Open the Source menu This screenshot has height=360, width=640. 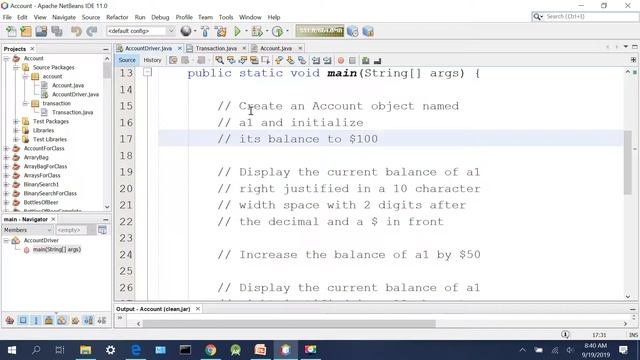[x=91, y=17]
